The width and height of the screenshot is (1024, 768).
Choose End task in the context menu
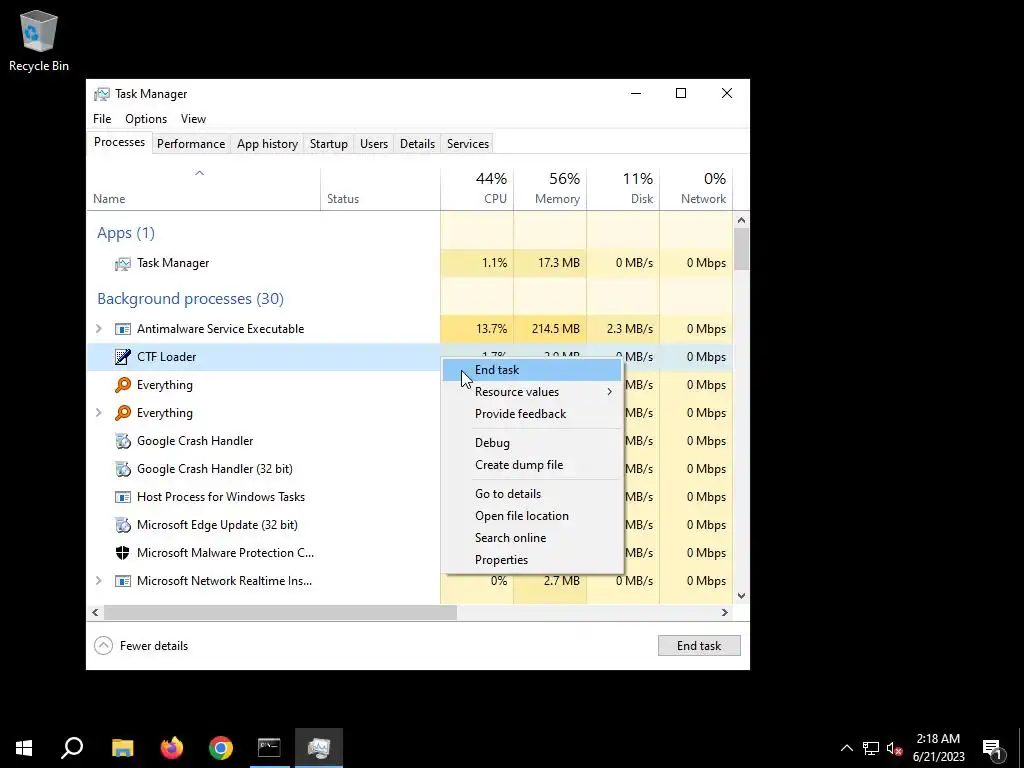[532, 370]
